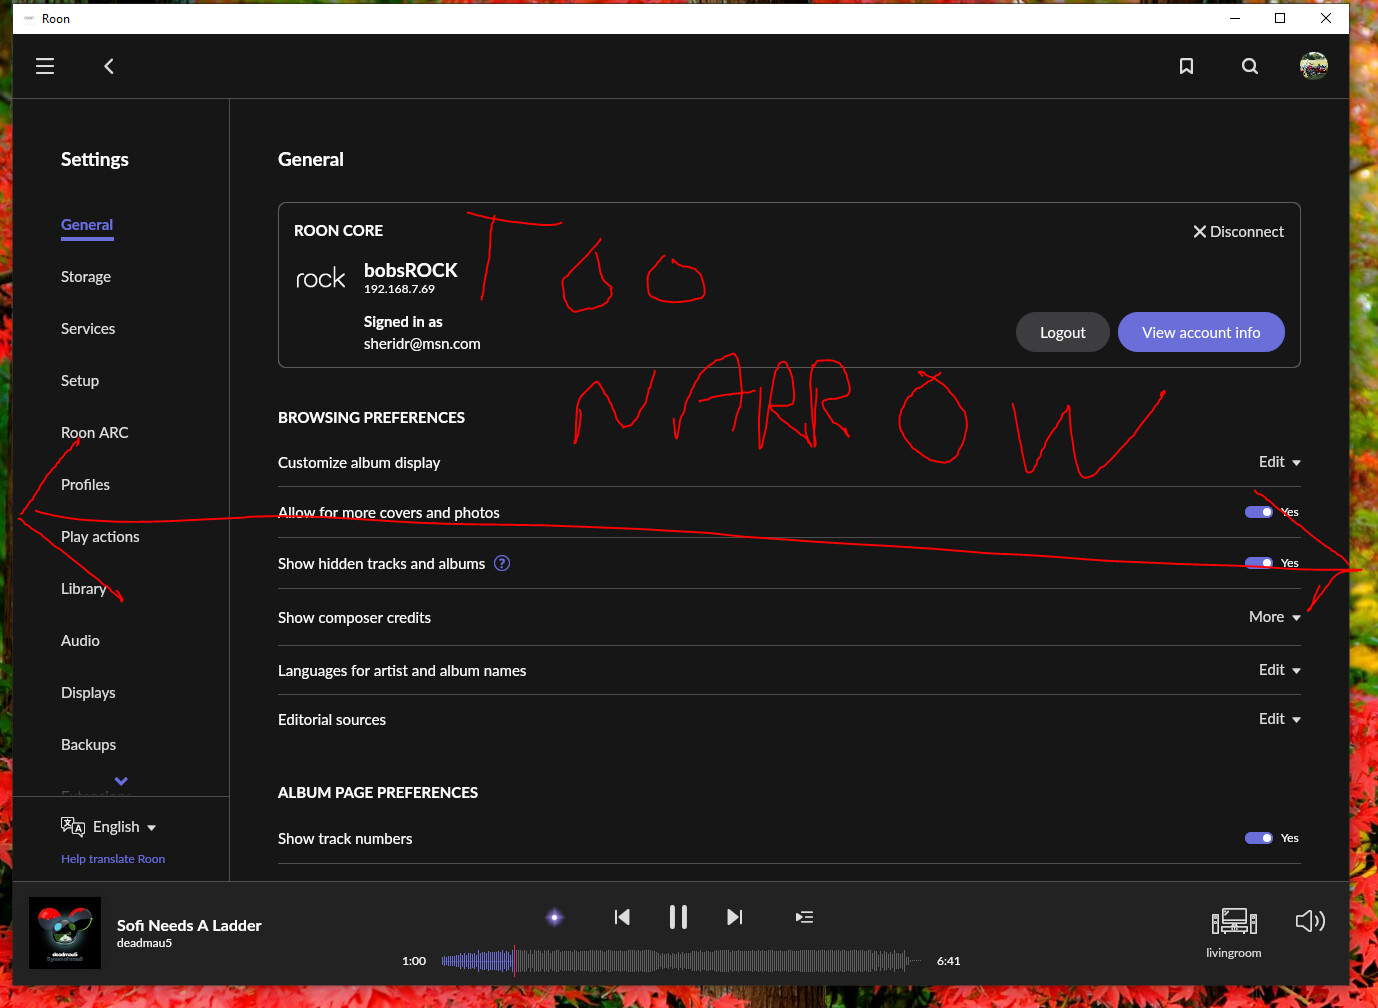Open the Play actions settings section

(x=100, y=537)
